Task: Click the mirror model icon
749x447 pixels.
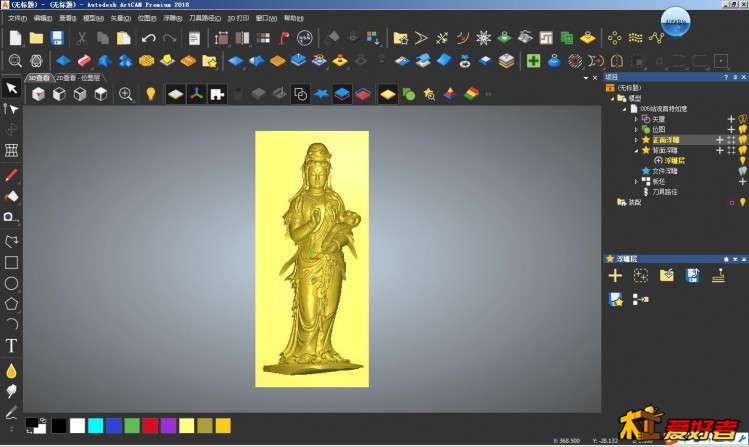Action: [x=242, y=38]
